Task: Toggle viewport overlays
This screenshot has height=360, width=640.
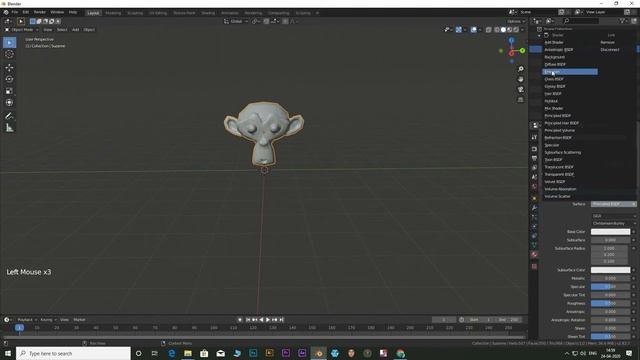Action: (473, 30)
